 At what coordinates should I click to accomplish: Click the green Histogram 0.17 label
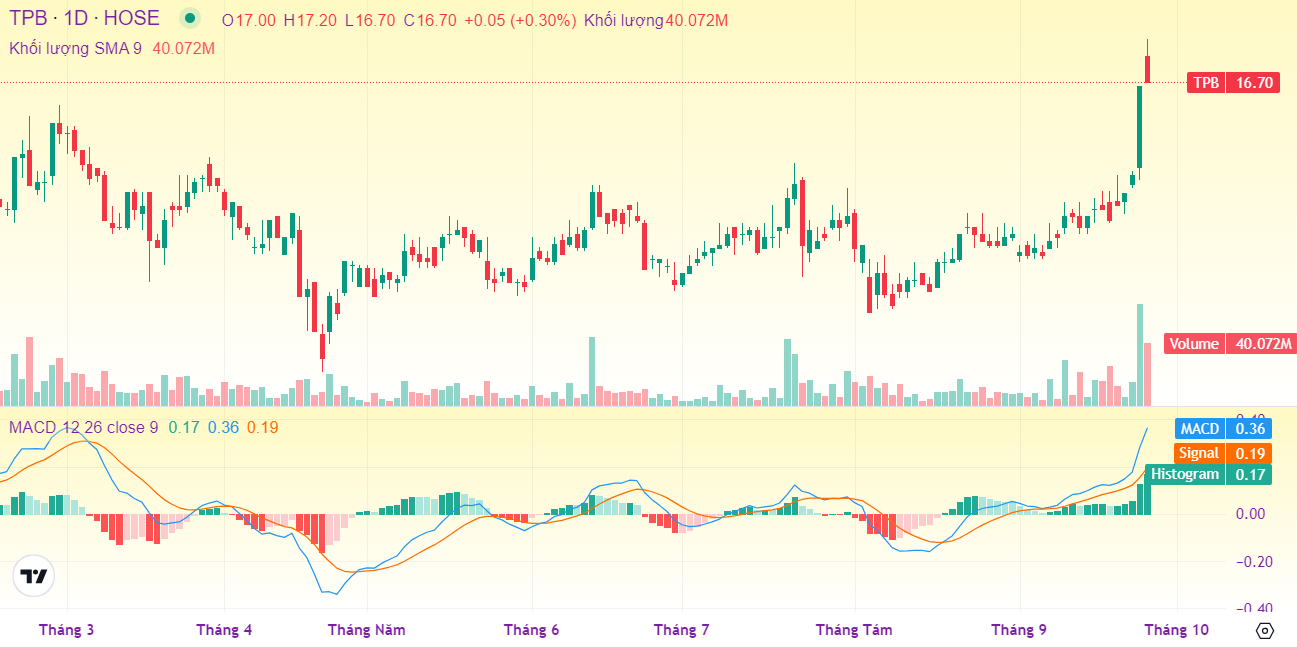[1208, 474]
